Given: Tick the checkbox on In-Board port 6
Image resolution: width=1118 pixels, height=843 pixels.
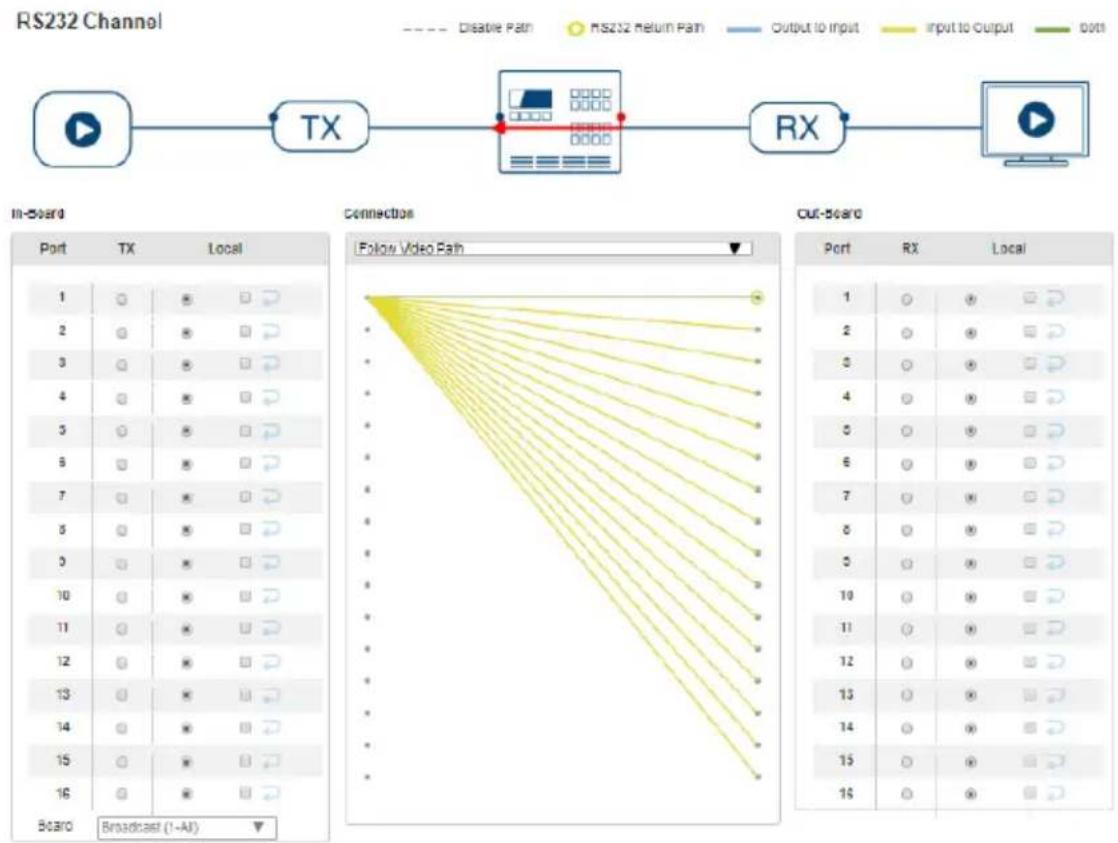Looking at the screenshot, I should (x=245, y=464).
